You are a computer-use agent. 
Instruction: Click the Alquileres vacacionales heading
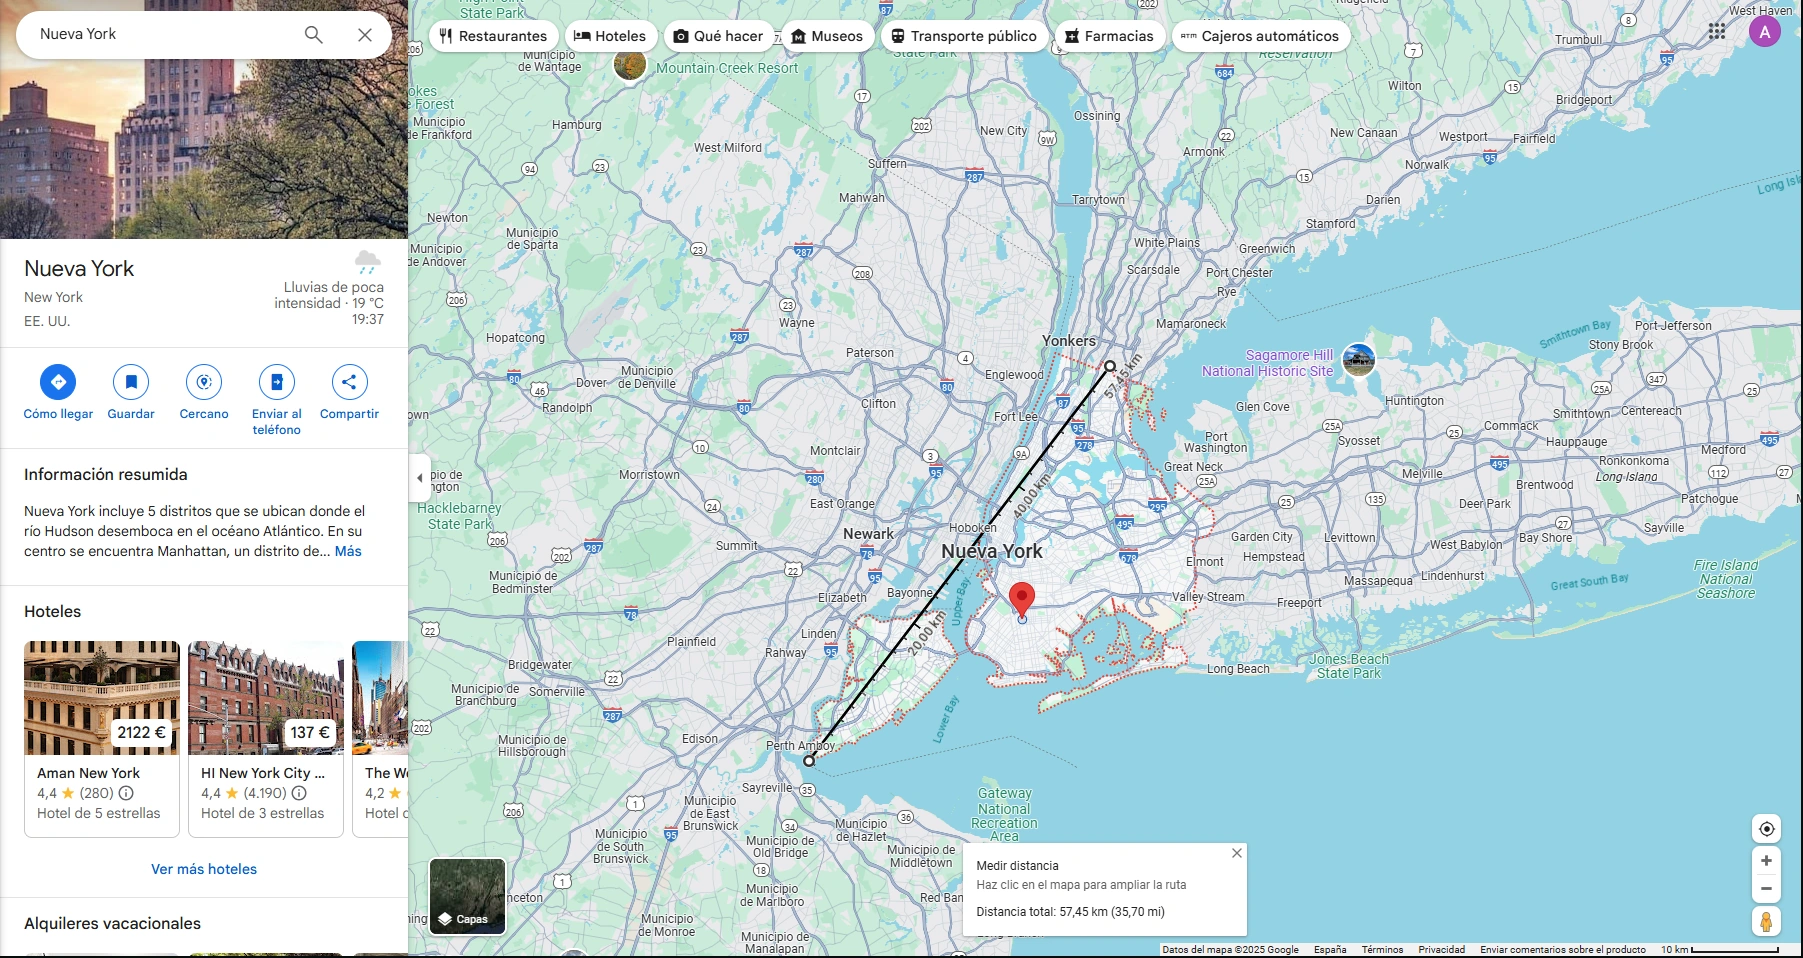pos(112,924)
